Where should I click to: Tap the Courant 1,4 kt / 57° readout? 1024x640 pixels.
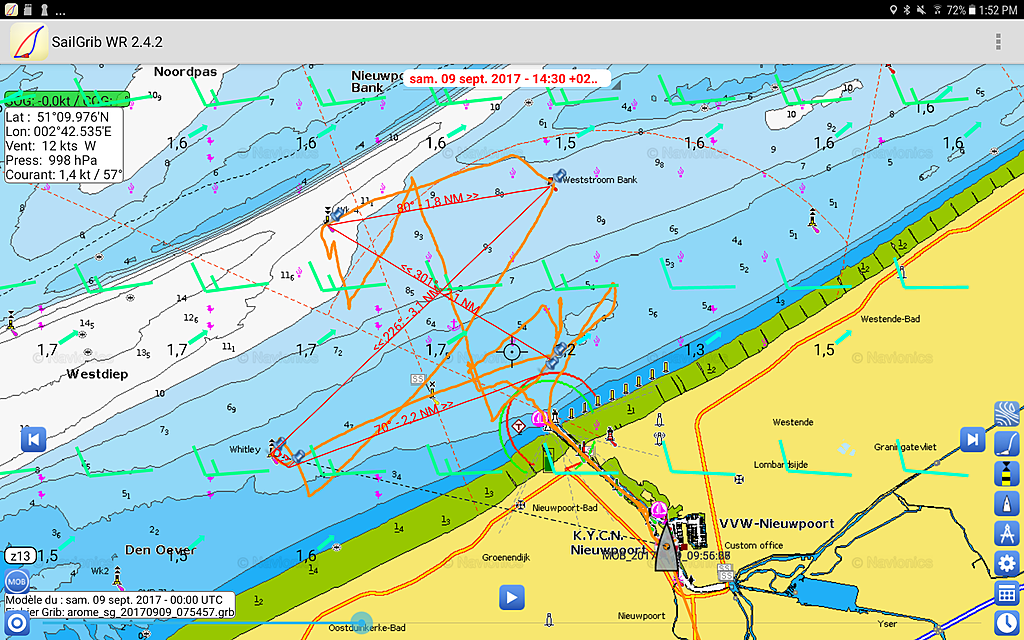pyautogui.click(x=63, y=174)
